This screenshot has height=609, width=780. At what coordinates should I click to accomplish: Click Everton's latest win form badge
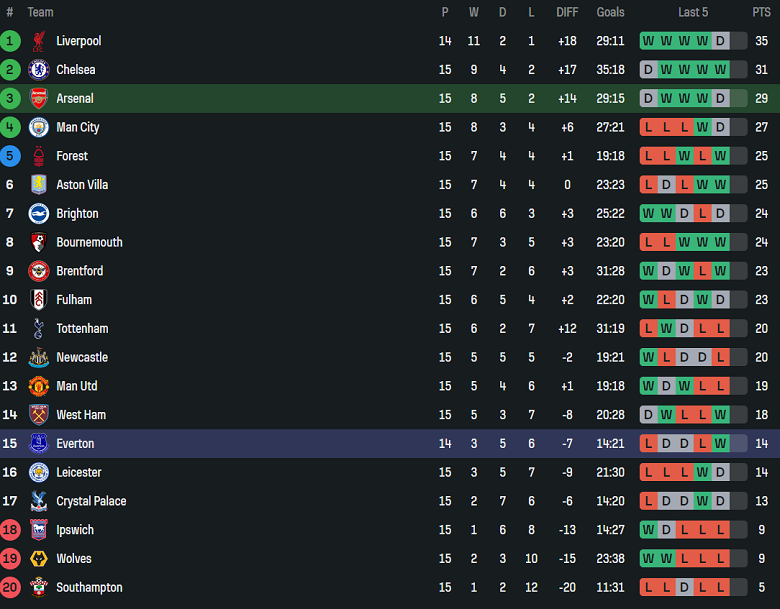[x=720, y=444]
